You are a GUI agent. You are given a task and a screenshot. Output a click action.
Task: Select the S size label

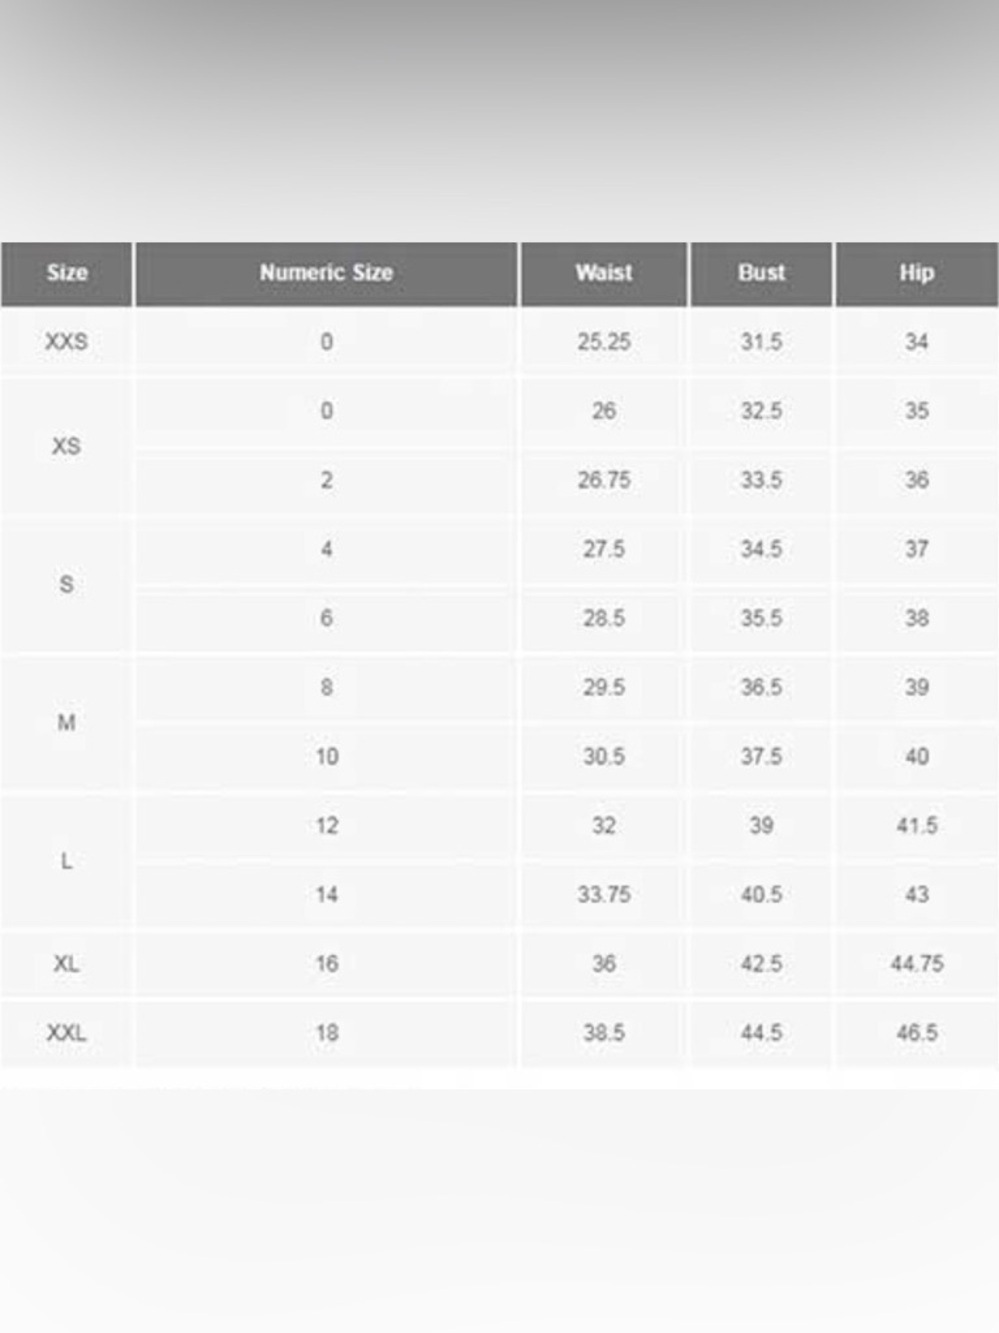[x=66, y=584]
